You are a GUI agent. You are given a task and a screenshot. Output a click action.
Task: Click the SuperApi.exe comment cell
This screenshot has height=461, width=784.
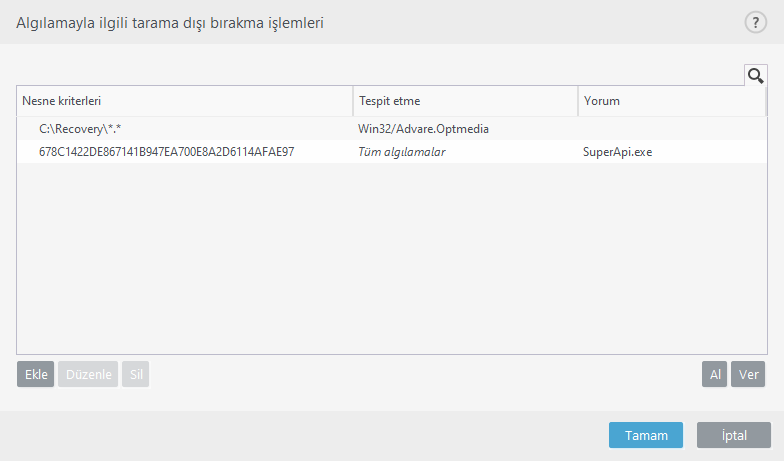pyautogui.click(x=618, y=152)
